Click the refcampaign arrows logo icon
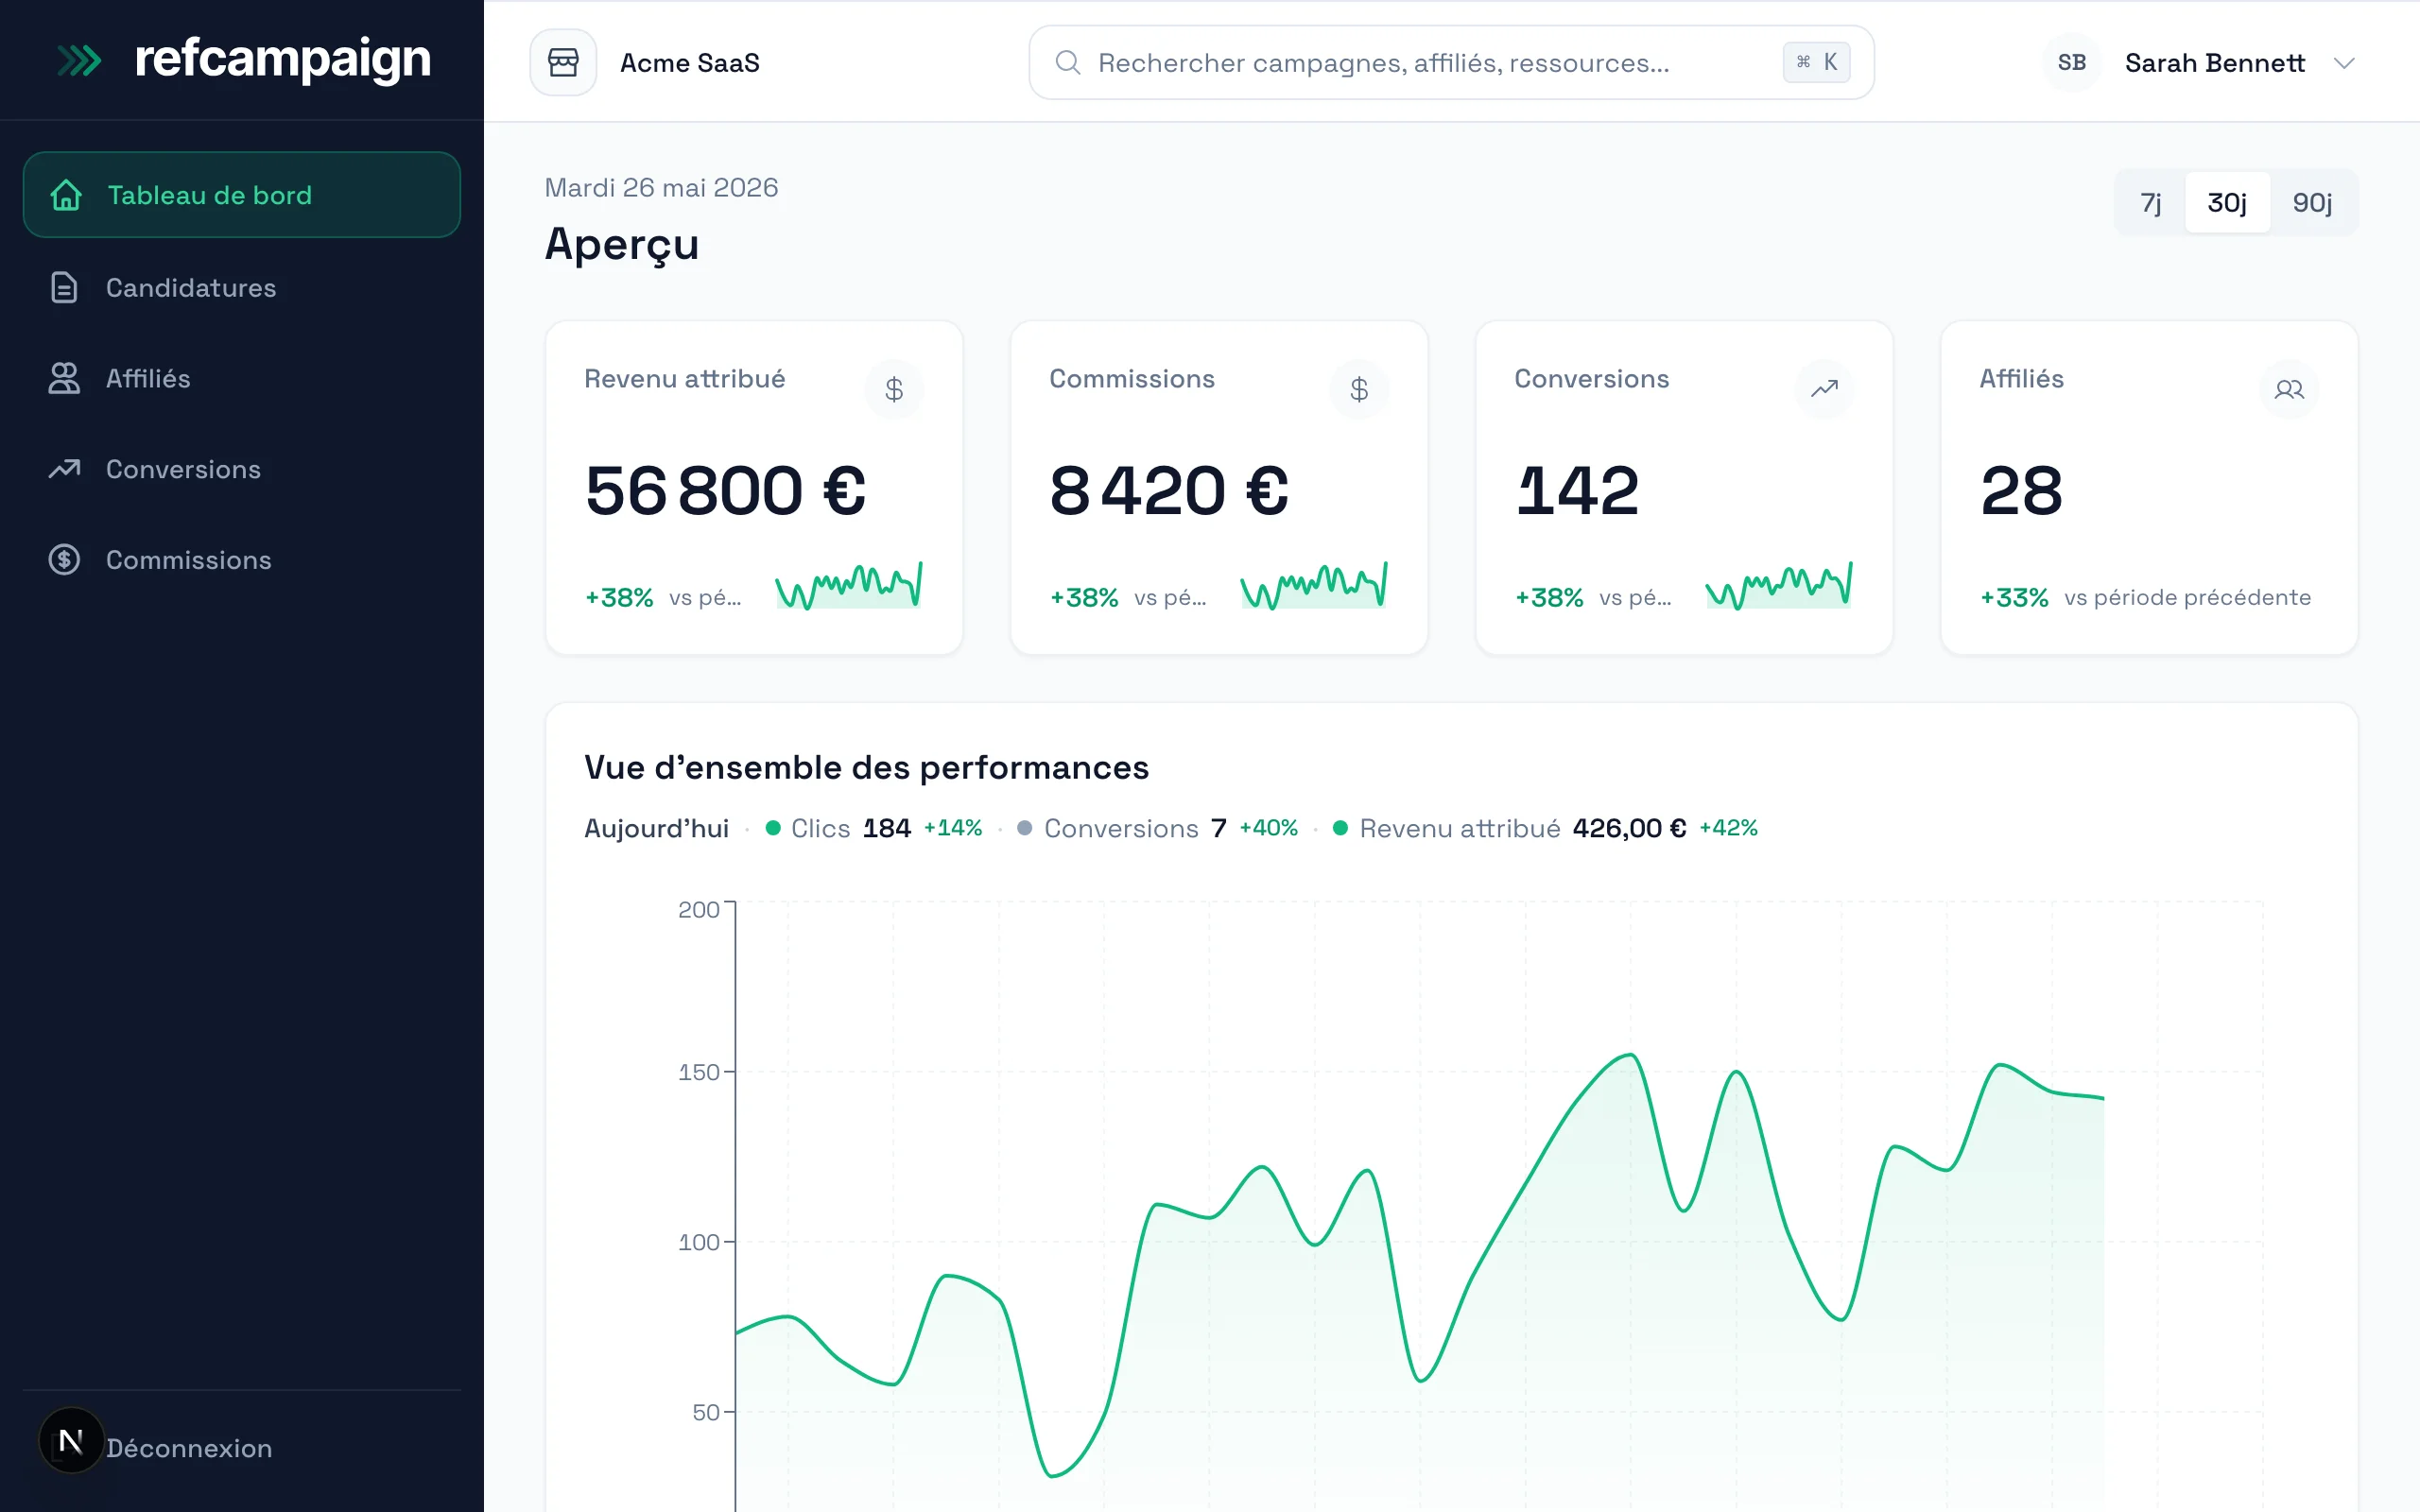Image resolution: width=2420 pixels, height=1512 pixels. click(x=80, y=61)
